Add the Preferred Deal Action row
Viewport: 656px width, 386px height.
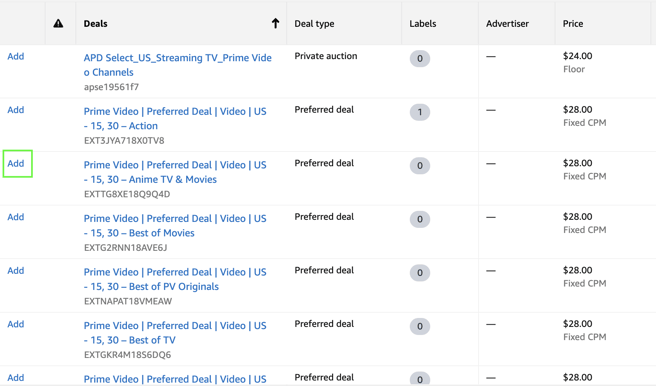(x=16, y=110)
